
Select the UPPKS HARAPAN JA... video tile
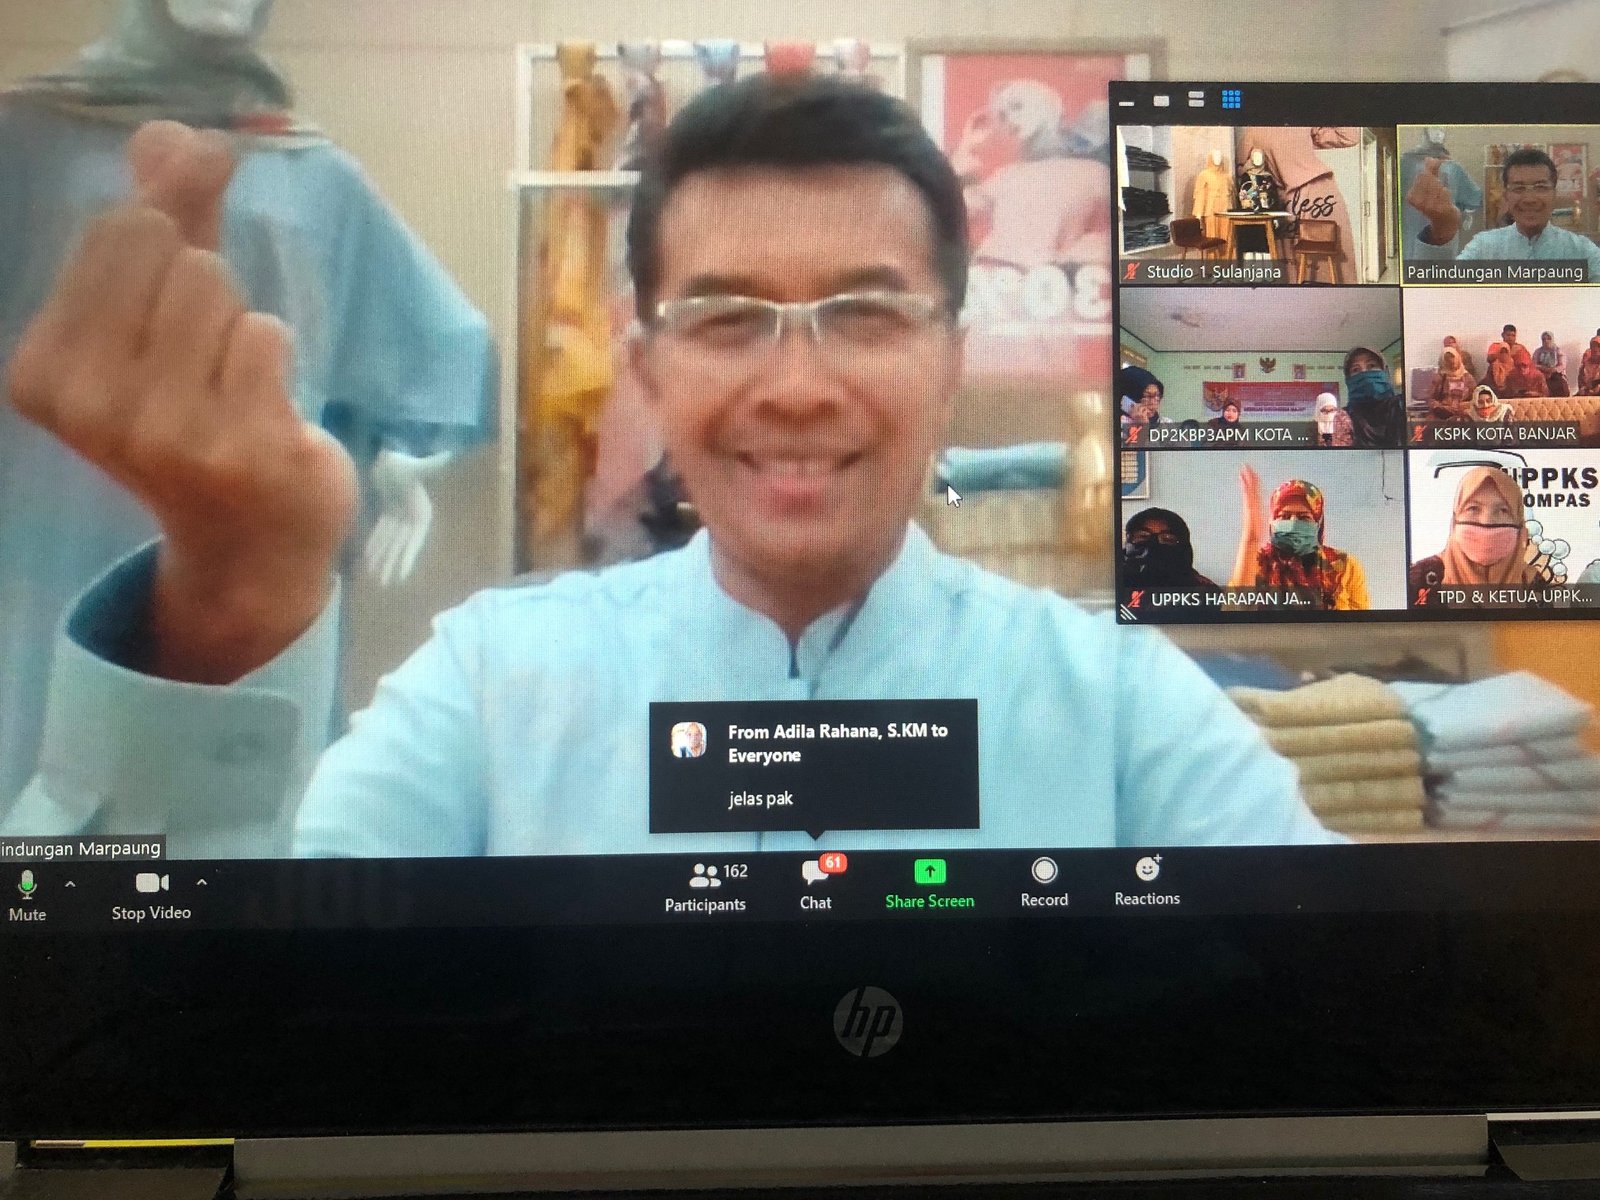pos(1262,530)
